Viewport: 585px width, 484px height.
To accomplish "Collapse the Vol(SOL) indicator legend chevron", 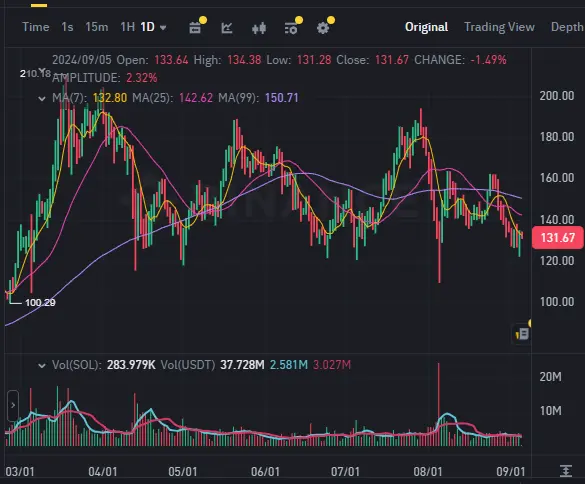I will [42, 366].
